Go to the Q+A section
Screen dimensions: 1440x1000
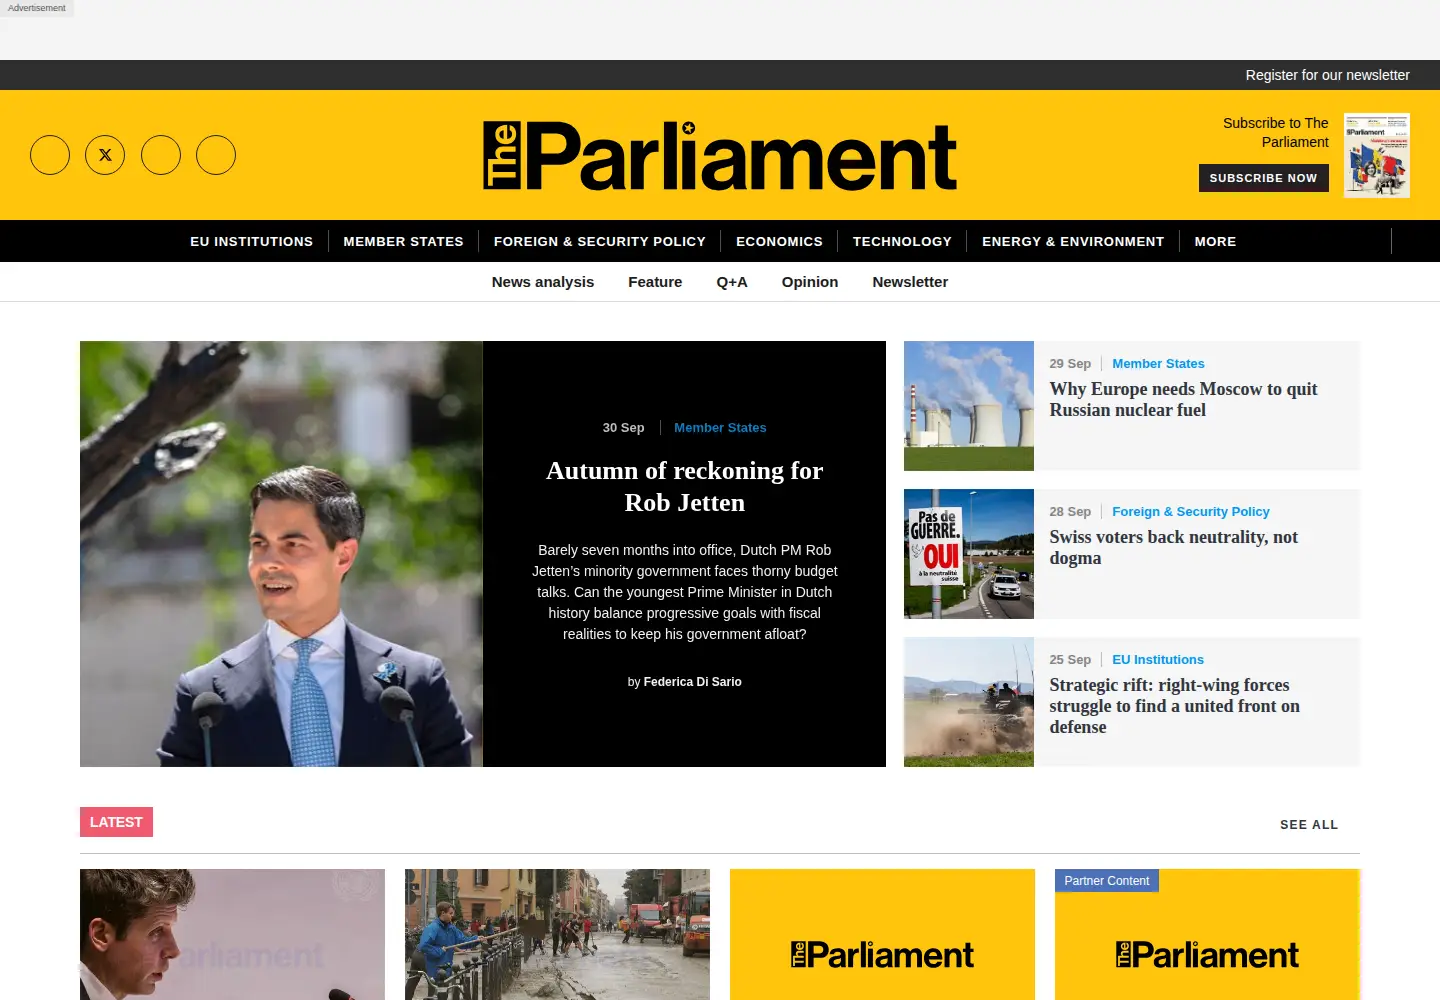(x=732, y=282)
